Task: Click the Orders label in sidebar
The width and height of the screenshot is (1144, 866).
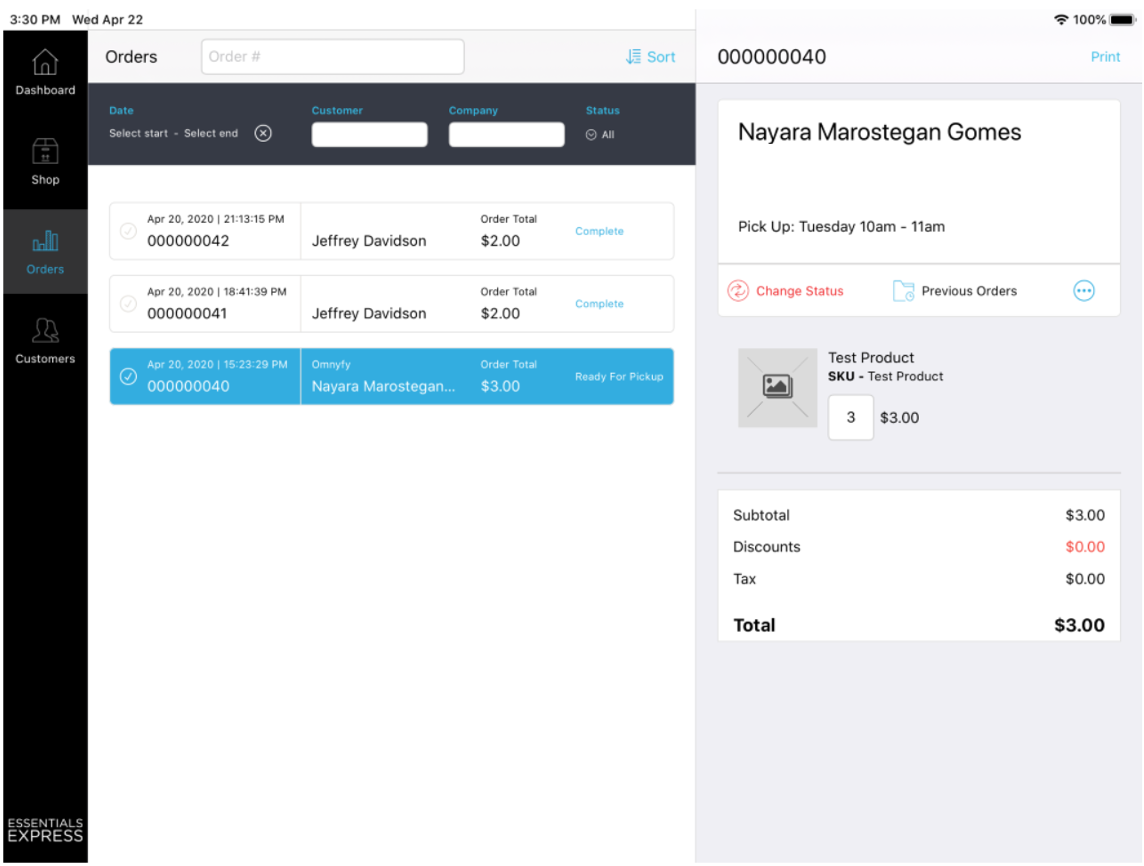Action: 45,270
